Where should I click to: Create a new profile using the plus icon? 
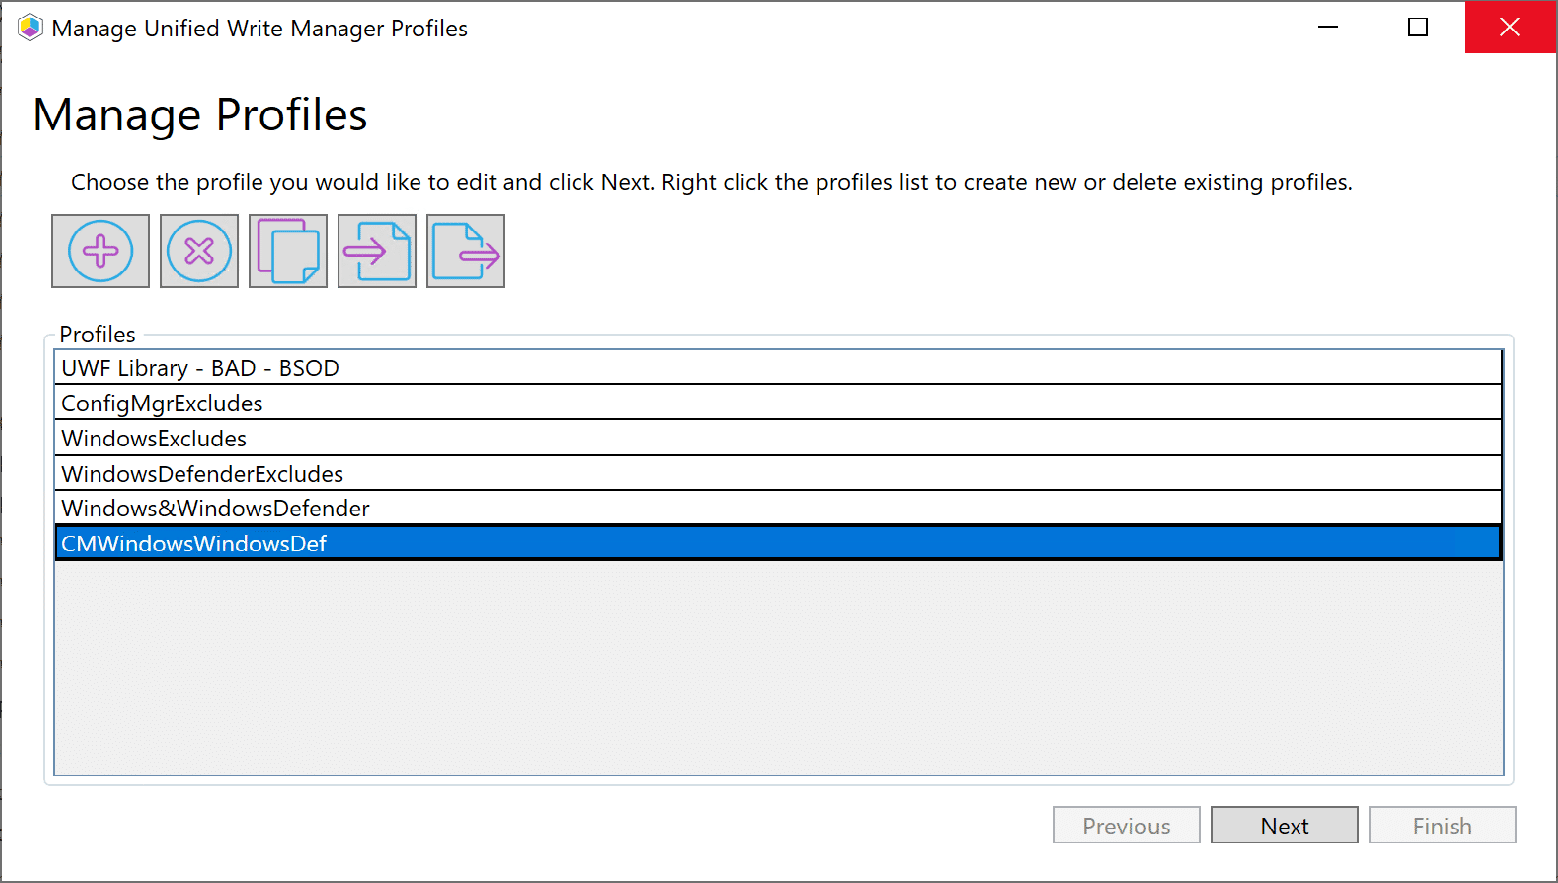click(x=100, y=250)
